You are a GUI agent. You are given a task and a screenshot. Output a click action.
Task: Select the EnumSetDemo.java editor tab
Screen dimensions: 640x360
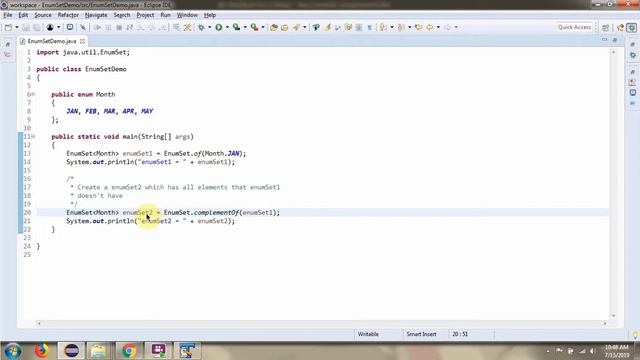coord(51,41)
